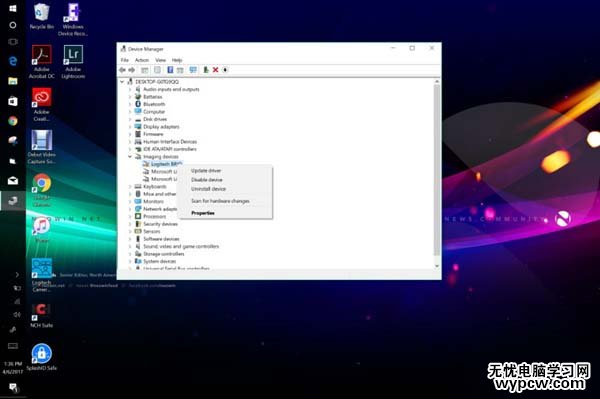The image size is (600, 399).
Task: Open Recycle Bin on the desktop
Action: tap(42, 16)
